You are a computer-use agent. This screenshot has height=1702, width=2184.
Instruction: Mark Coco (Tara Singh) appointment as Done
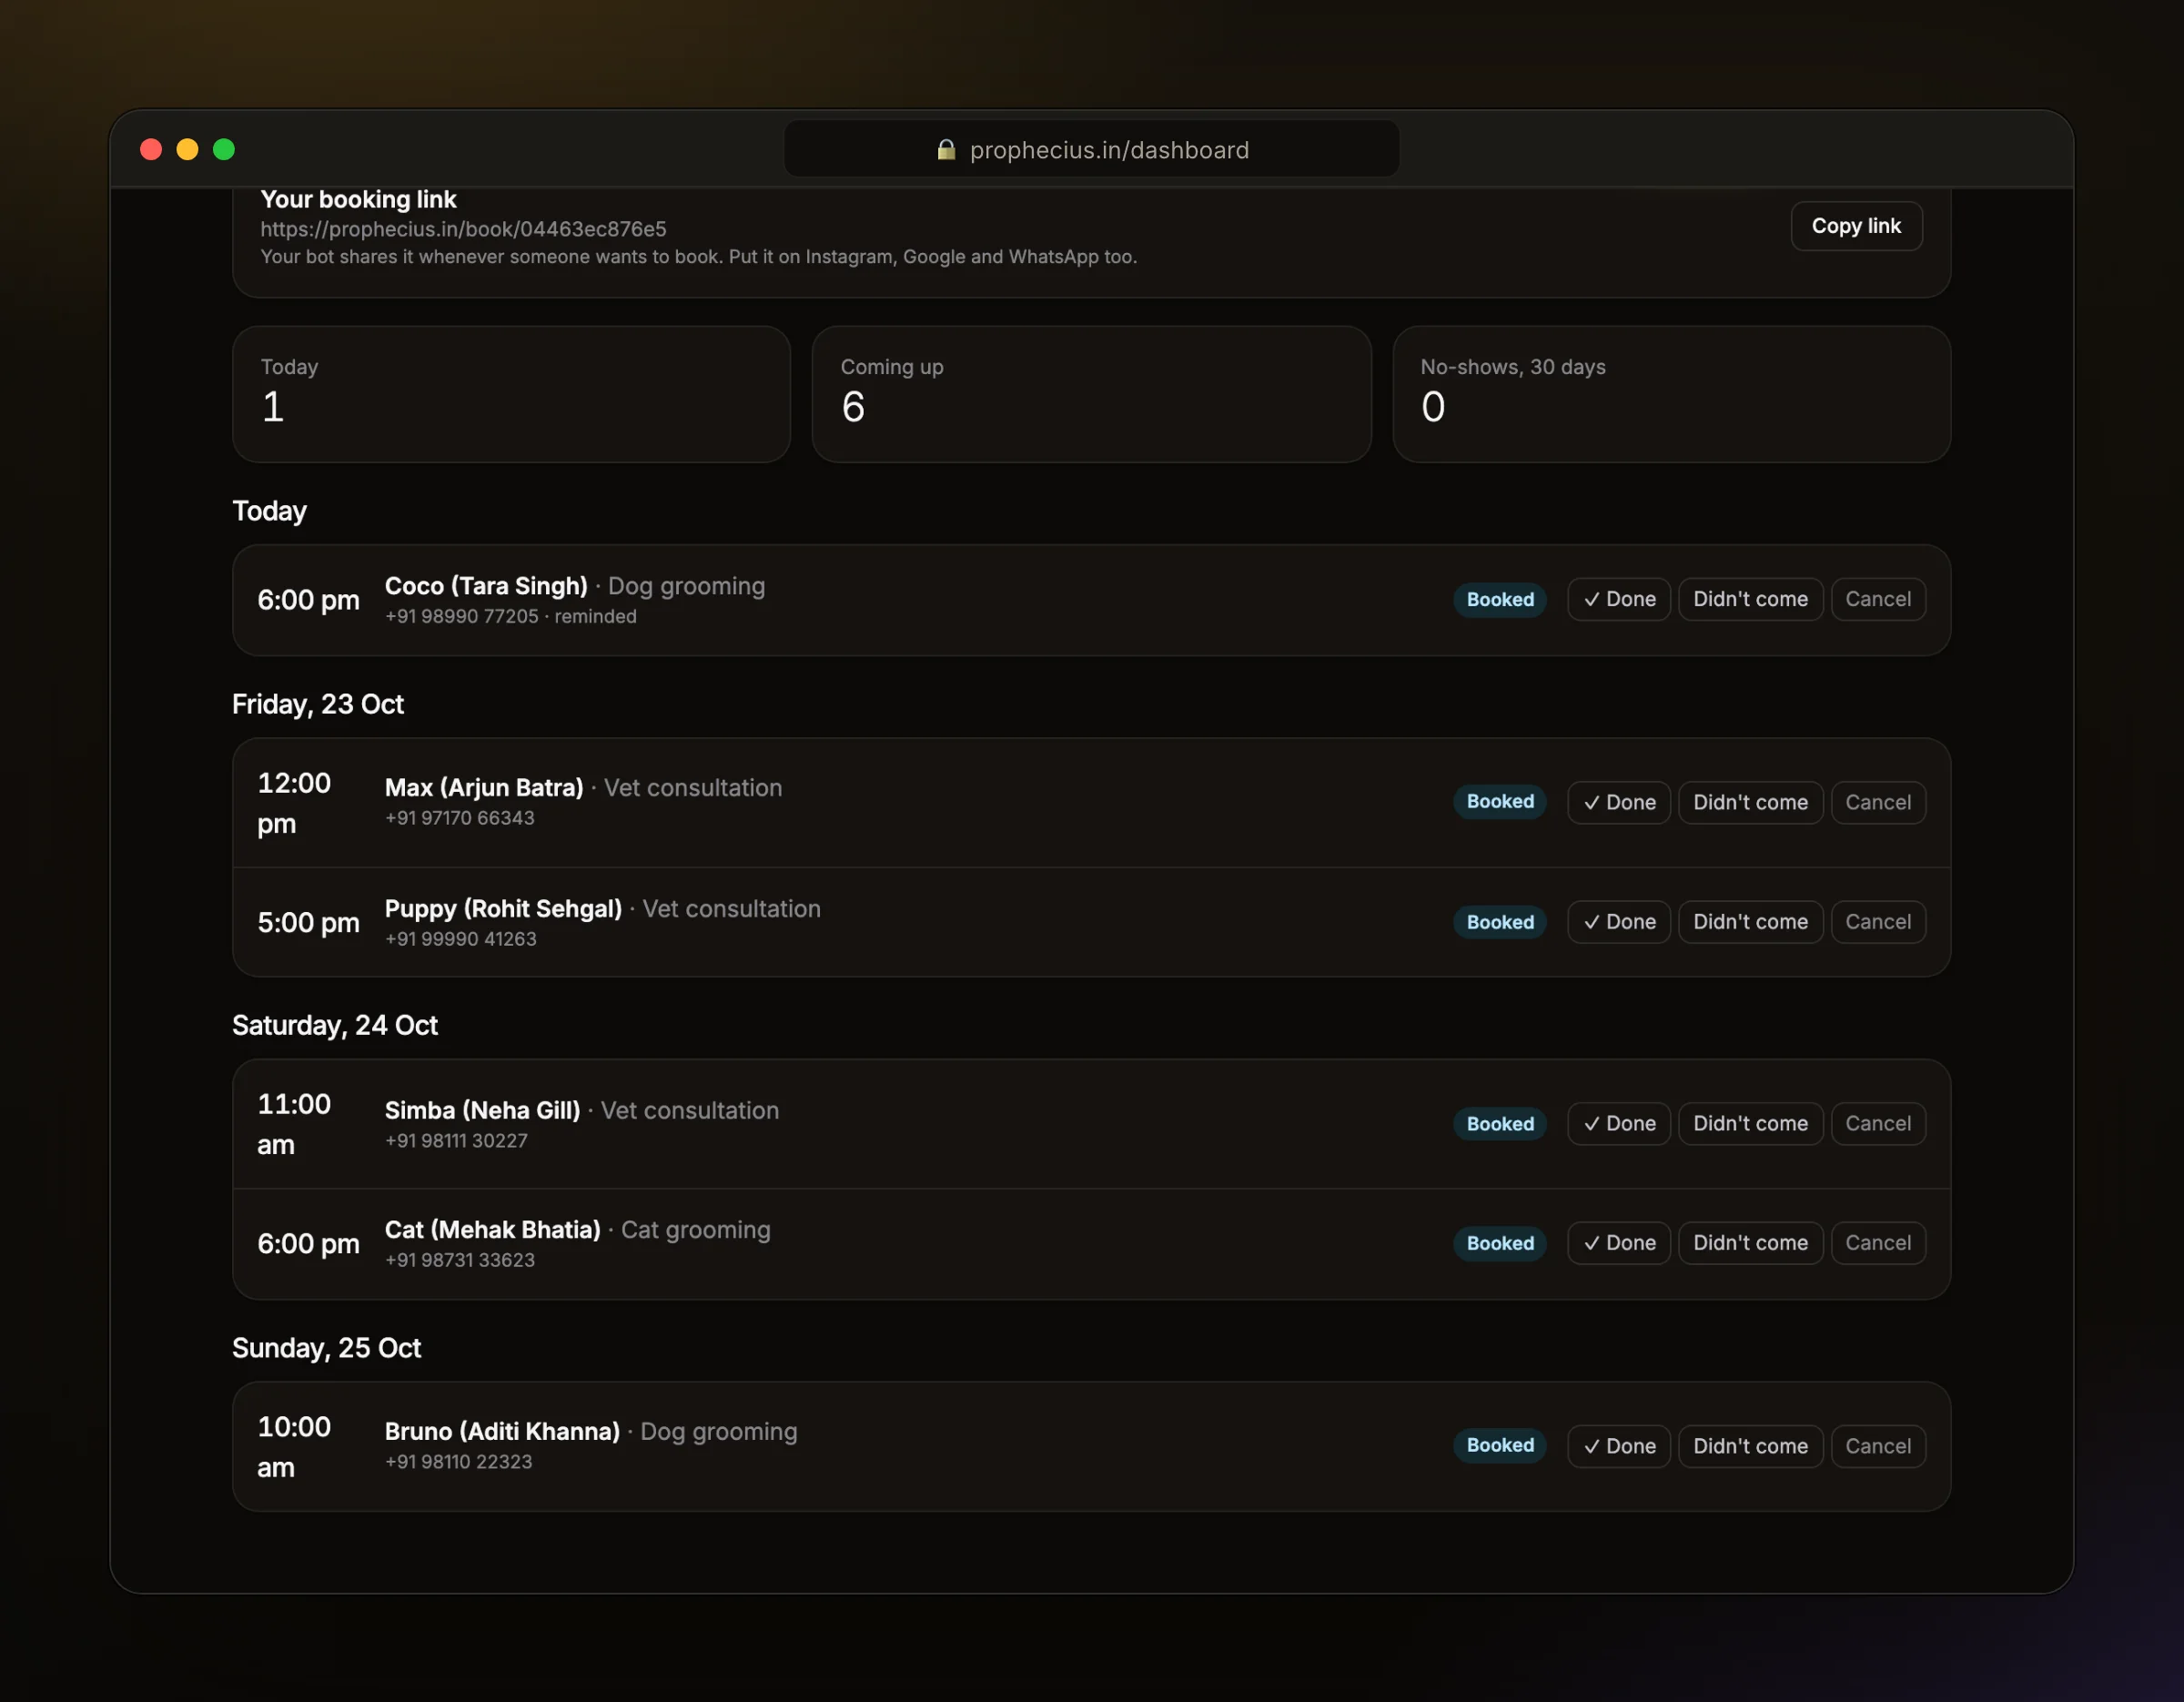pyautogui.click(x=1618, y=599)
